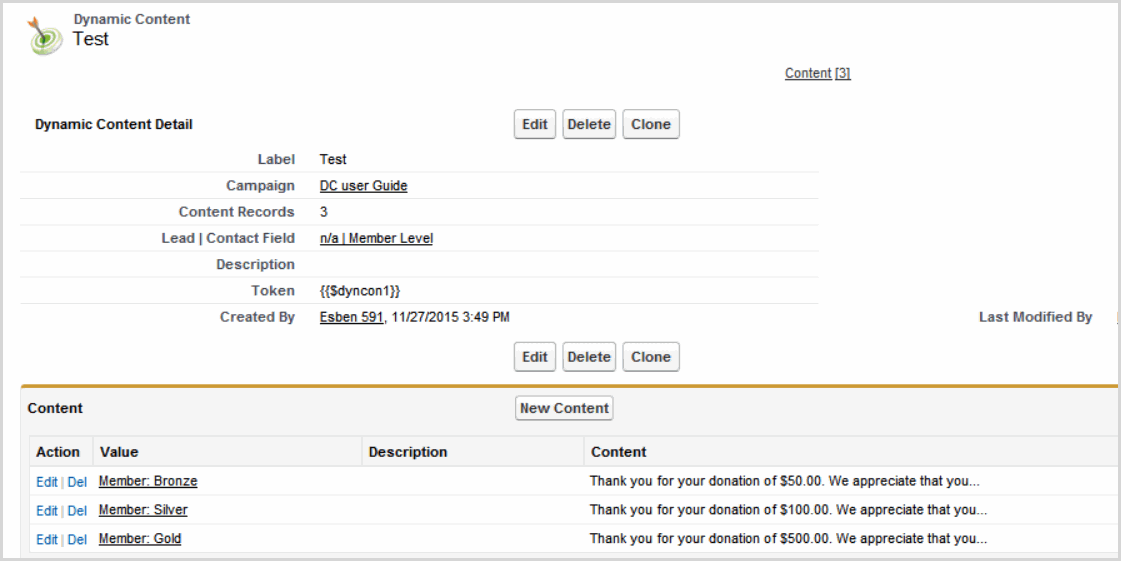
Task: Open the Member: Silver record
Action: click(143, 510)
